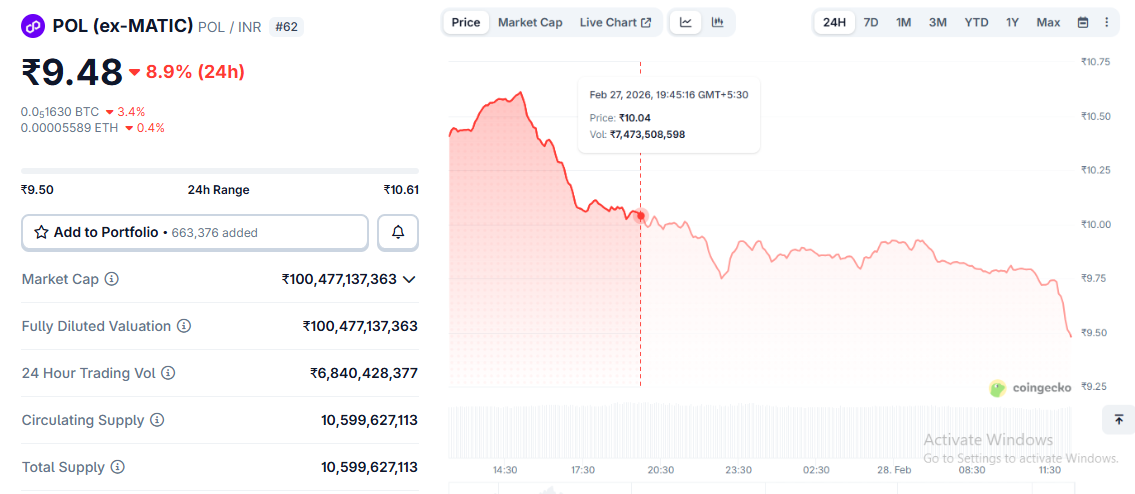Click the #62 rank badge
Image resolution: width=1135 pixels, height=494 pixels.
click(286, 27)
